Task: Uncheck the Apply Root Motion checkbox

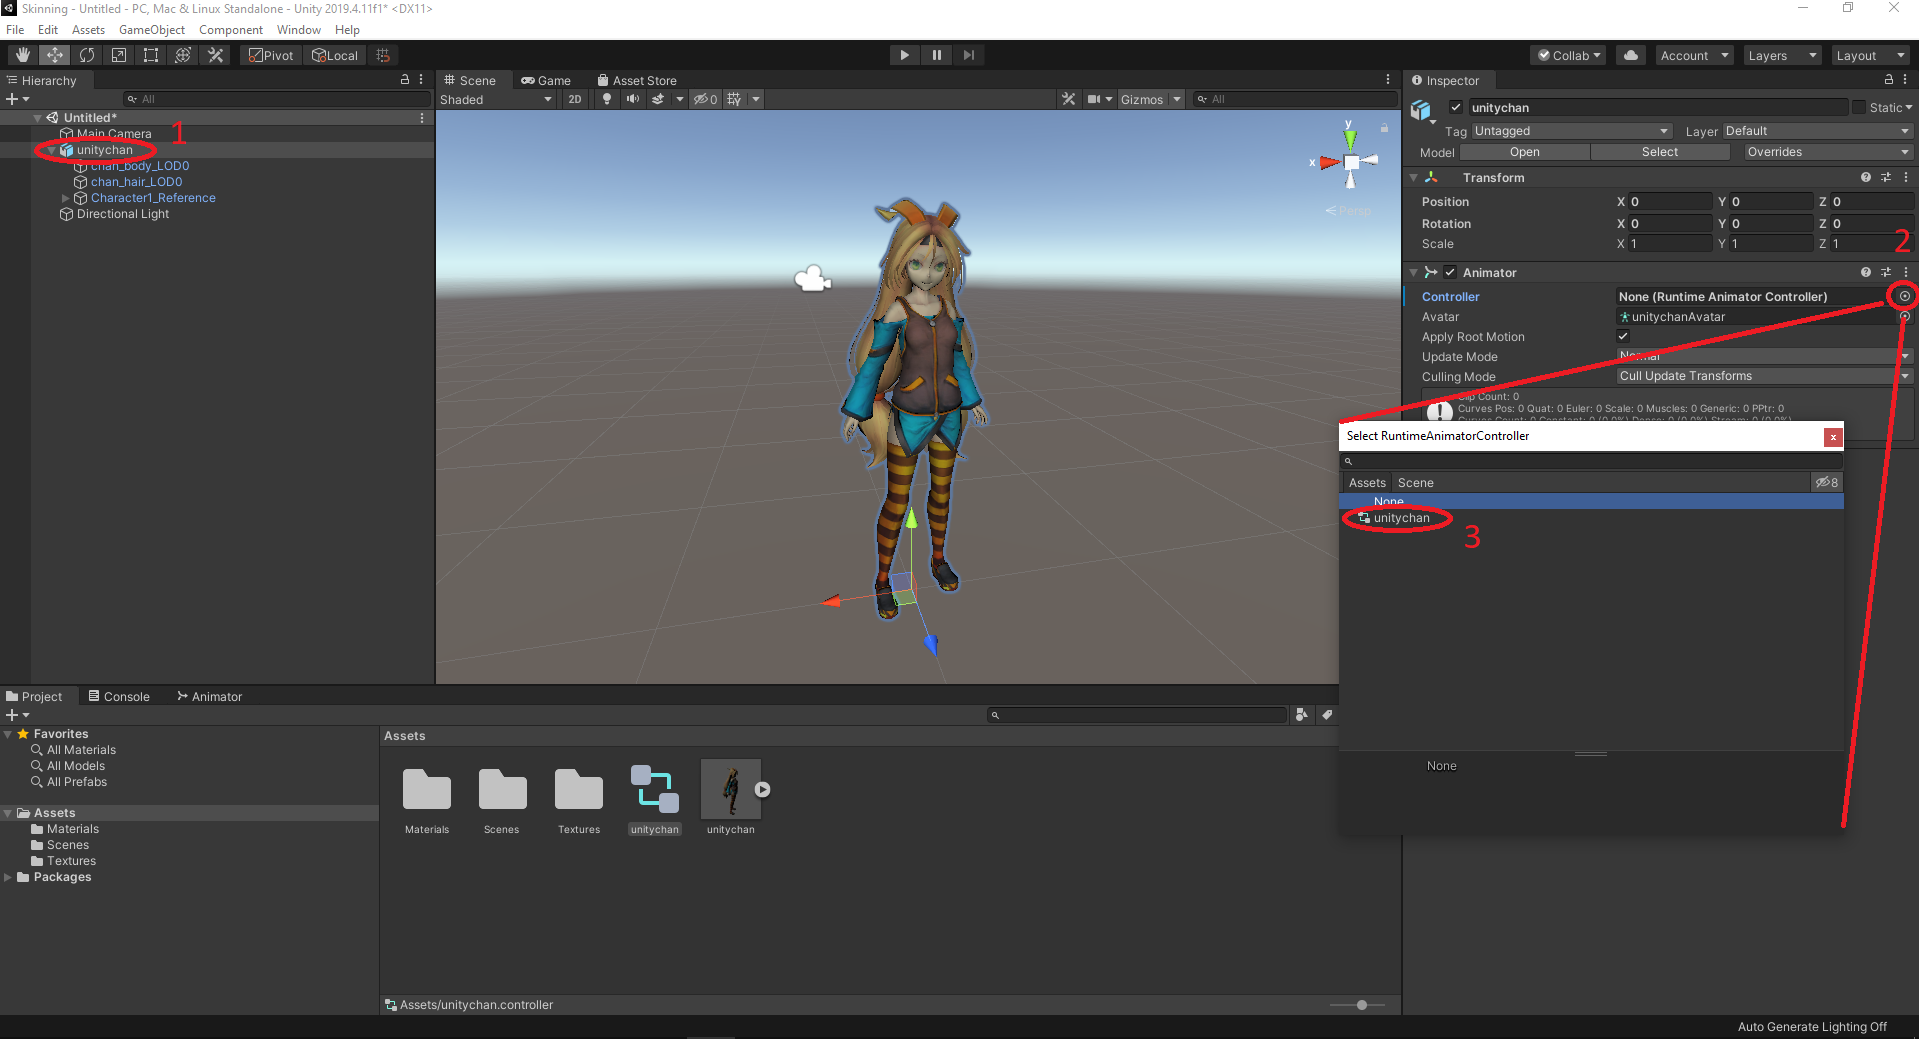Action: 1622,336
